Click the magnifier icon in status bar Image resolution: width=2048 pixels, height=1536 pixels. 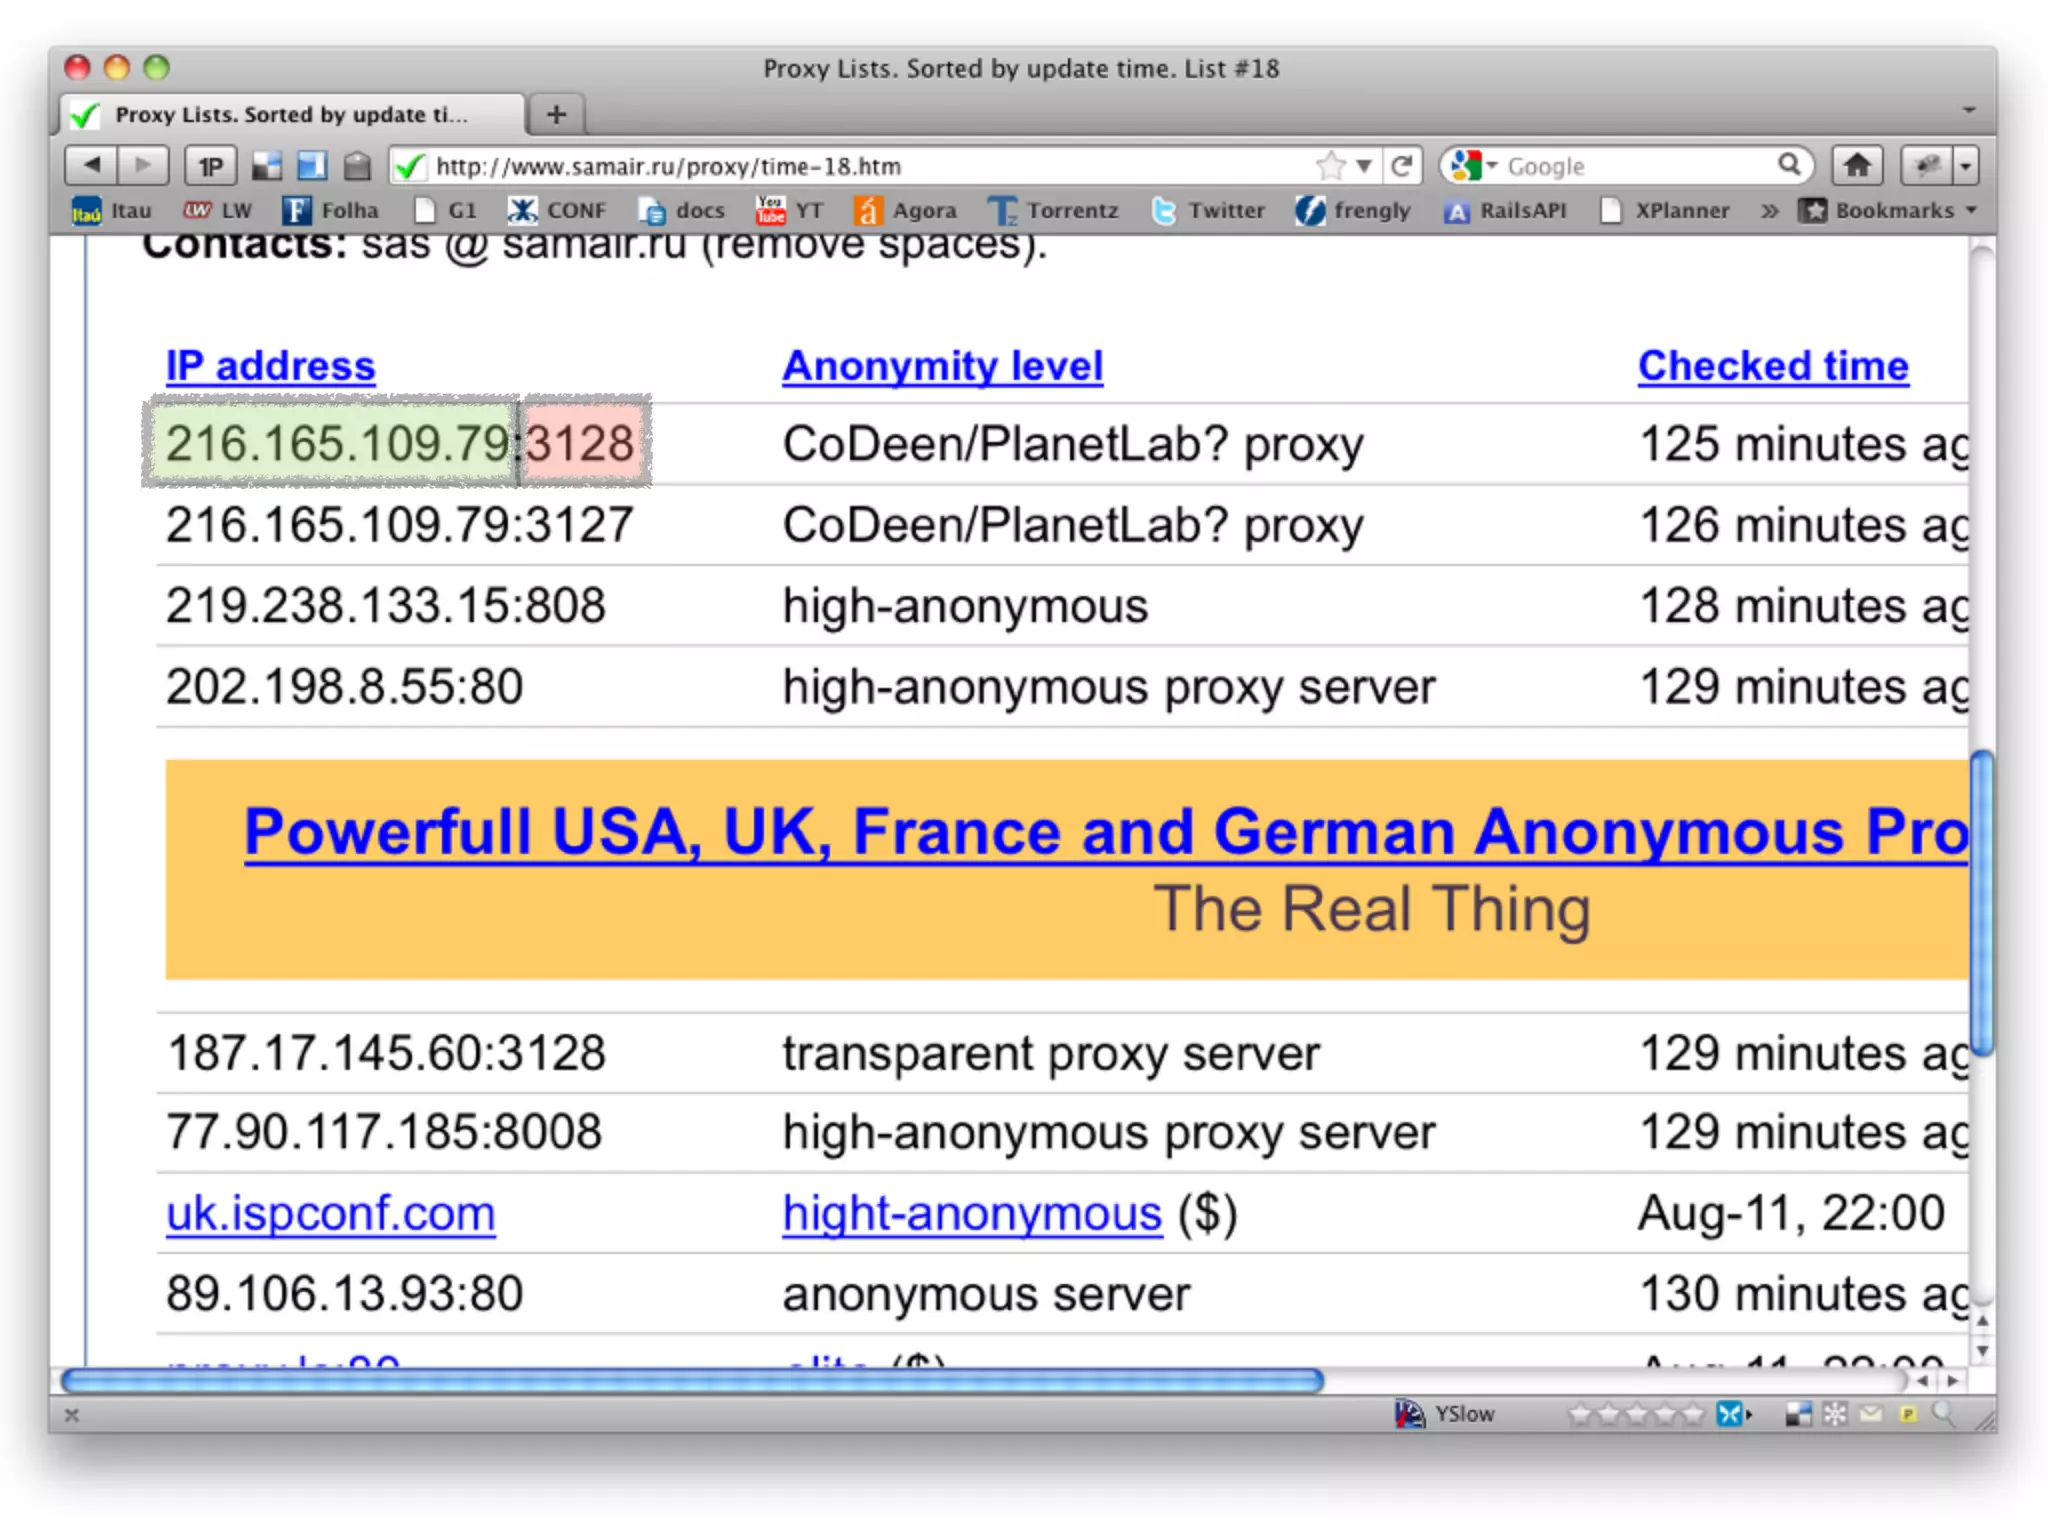[1943, 1413]
